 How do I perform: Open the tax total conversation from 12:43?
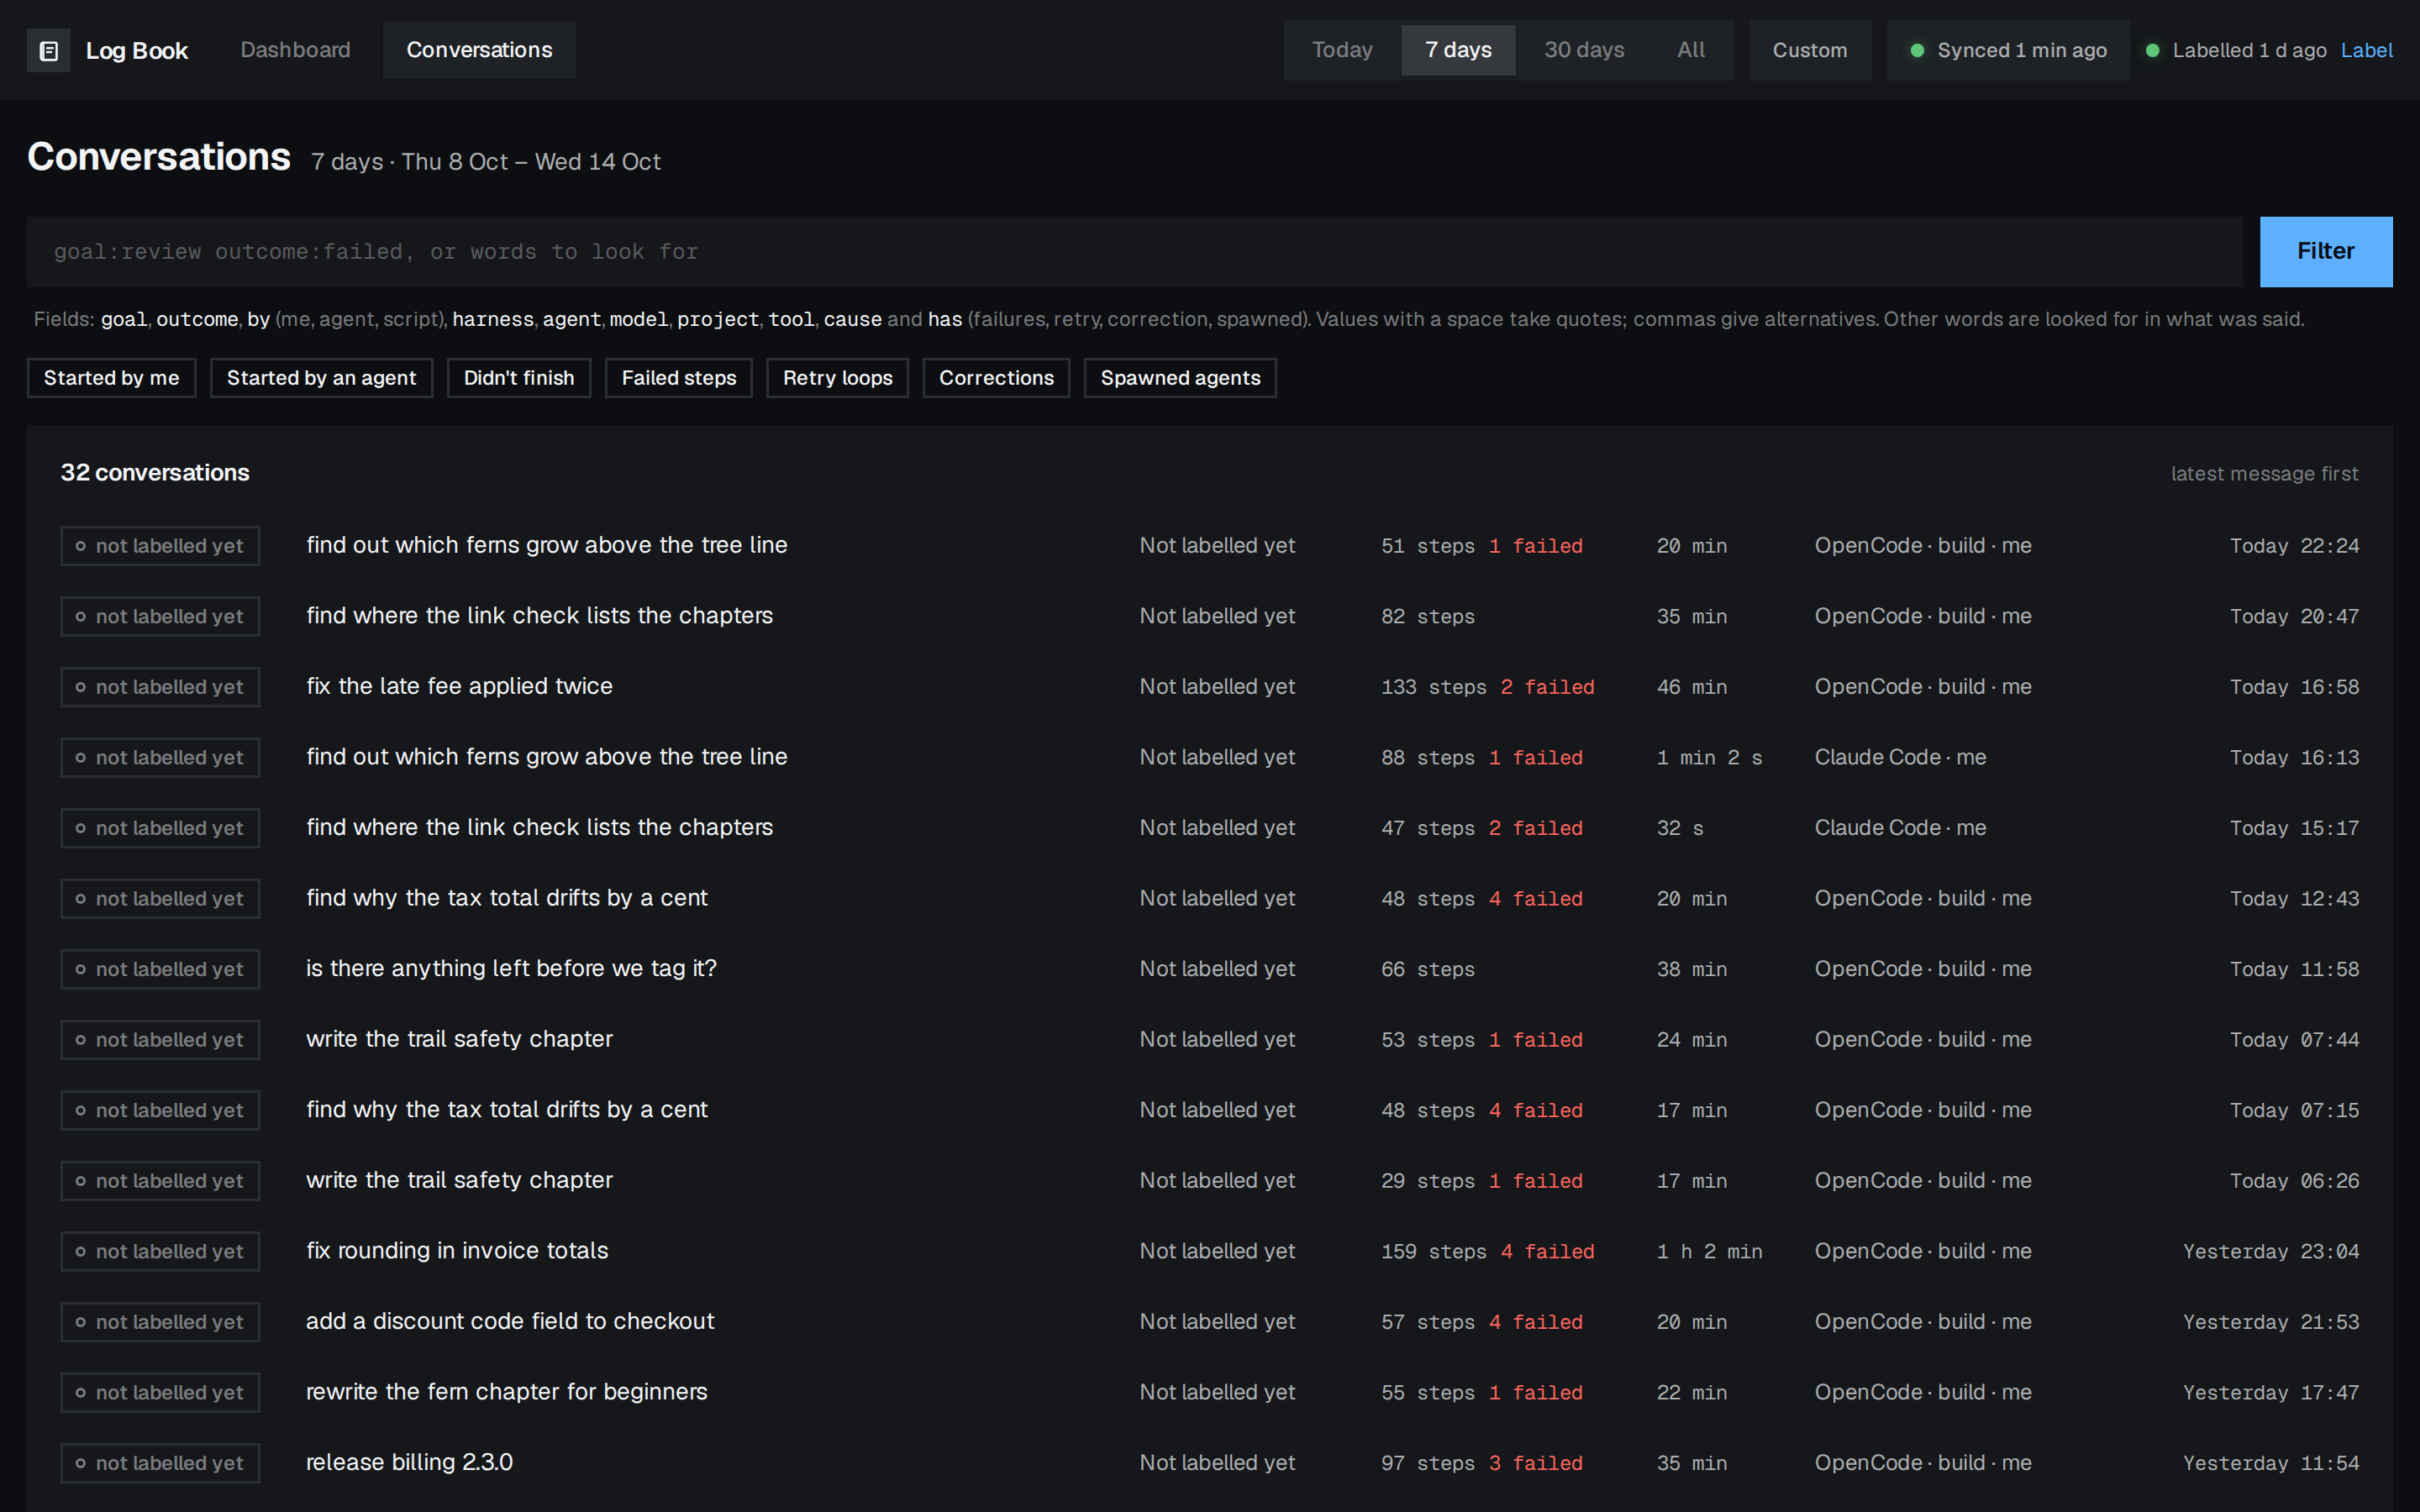tap(506, 898)
